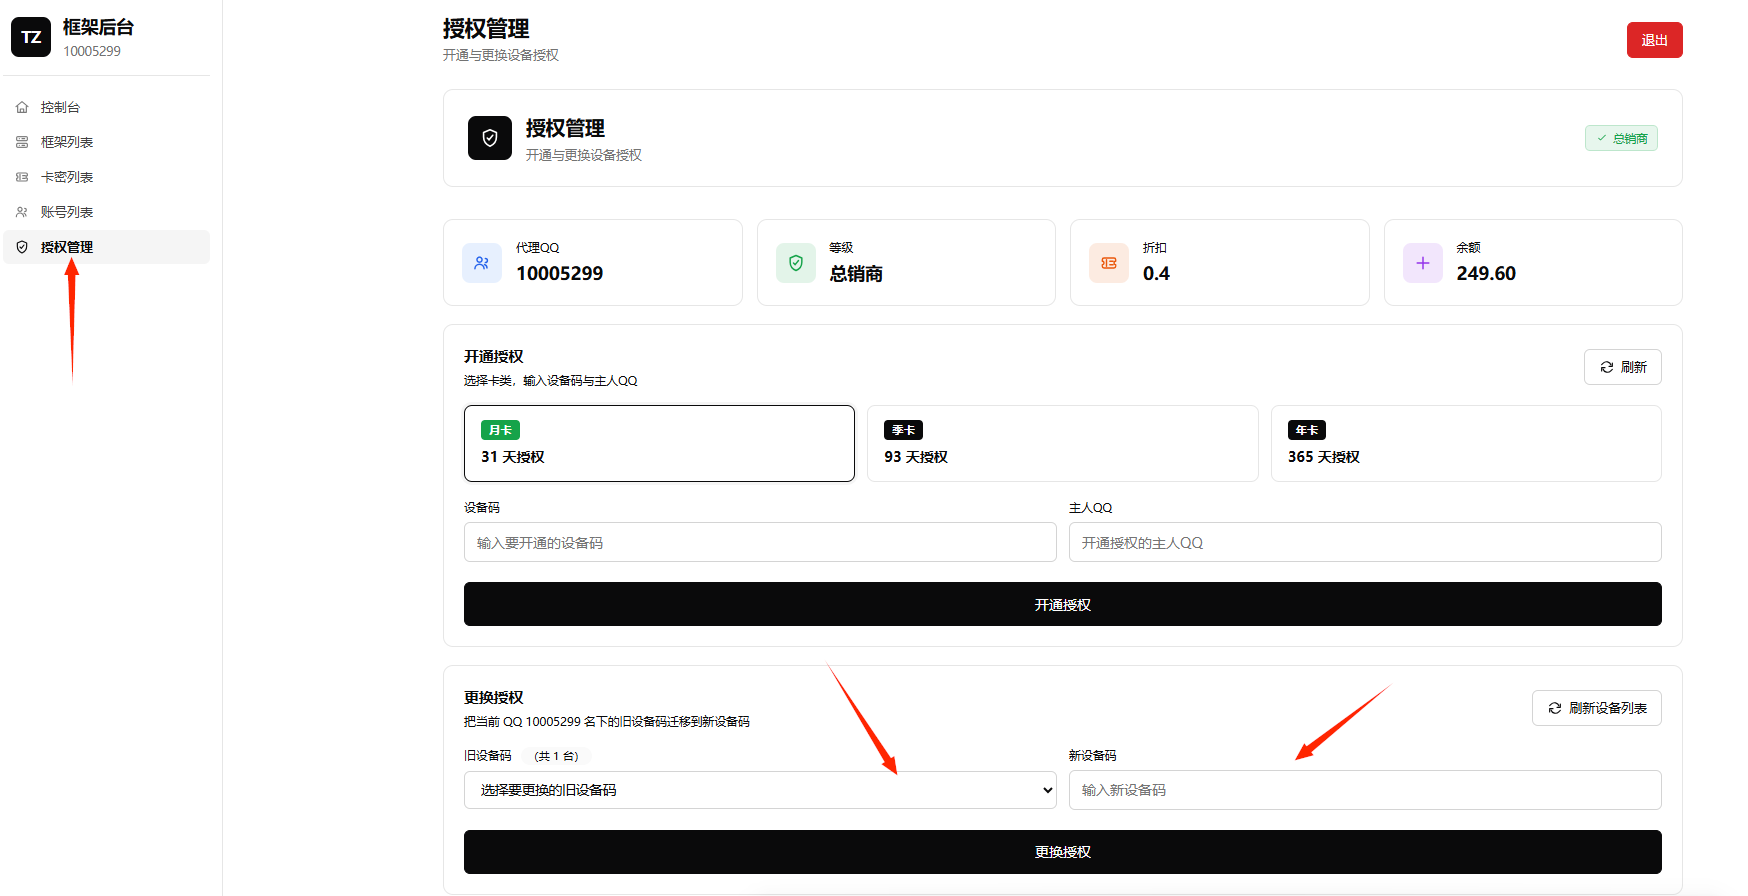This screenshot has width=1748, height=896.
Task: Click the ticket icon beside 卡密列表
Action: point(22,177)
